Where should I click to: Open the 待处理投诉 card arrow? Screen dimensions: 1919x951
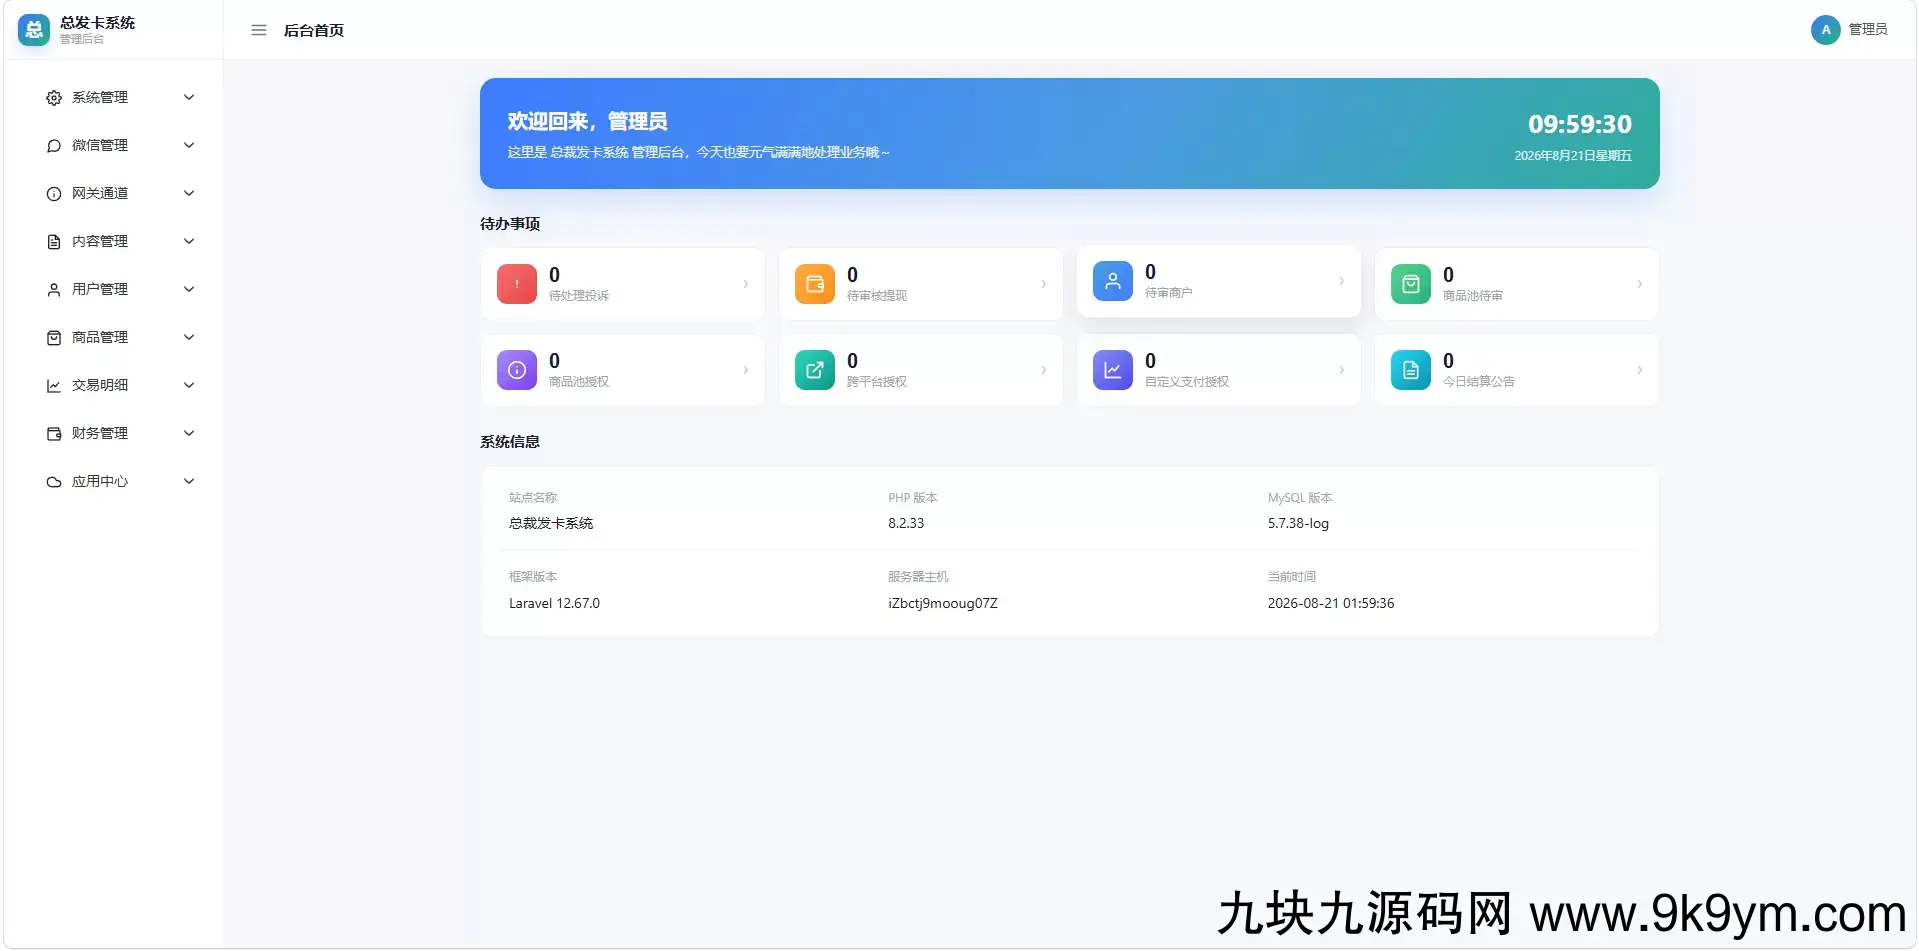click(746, 284)
